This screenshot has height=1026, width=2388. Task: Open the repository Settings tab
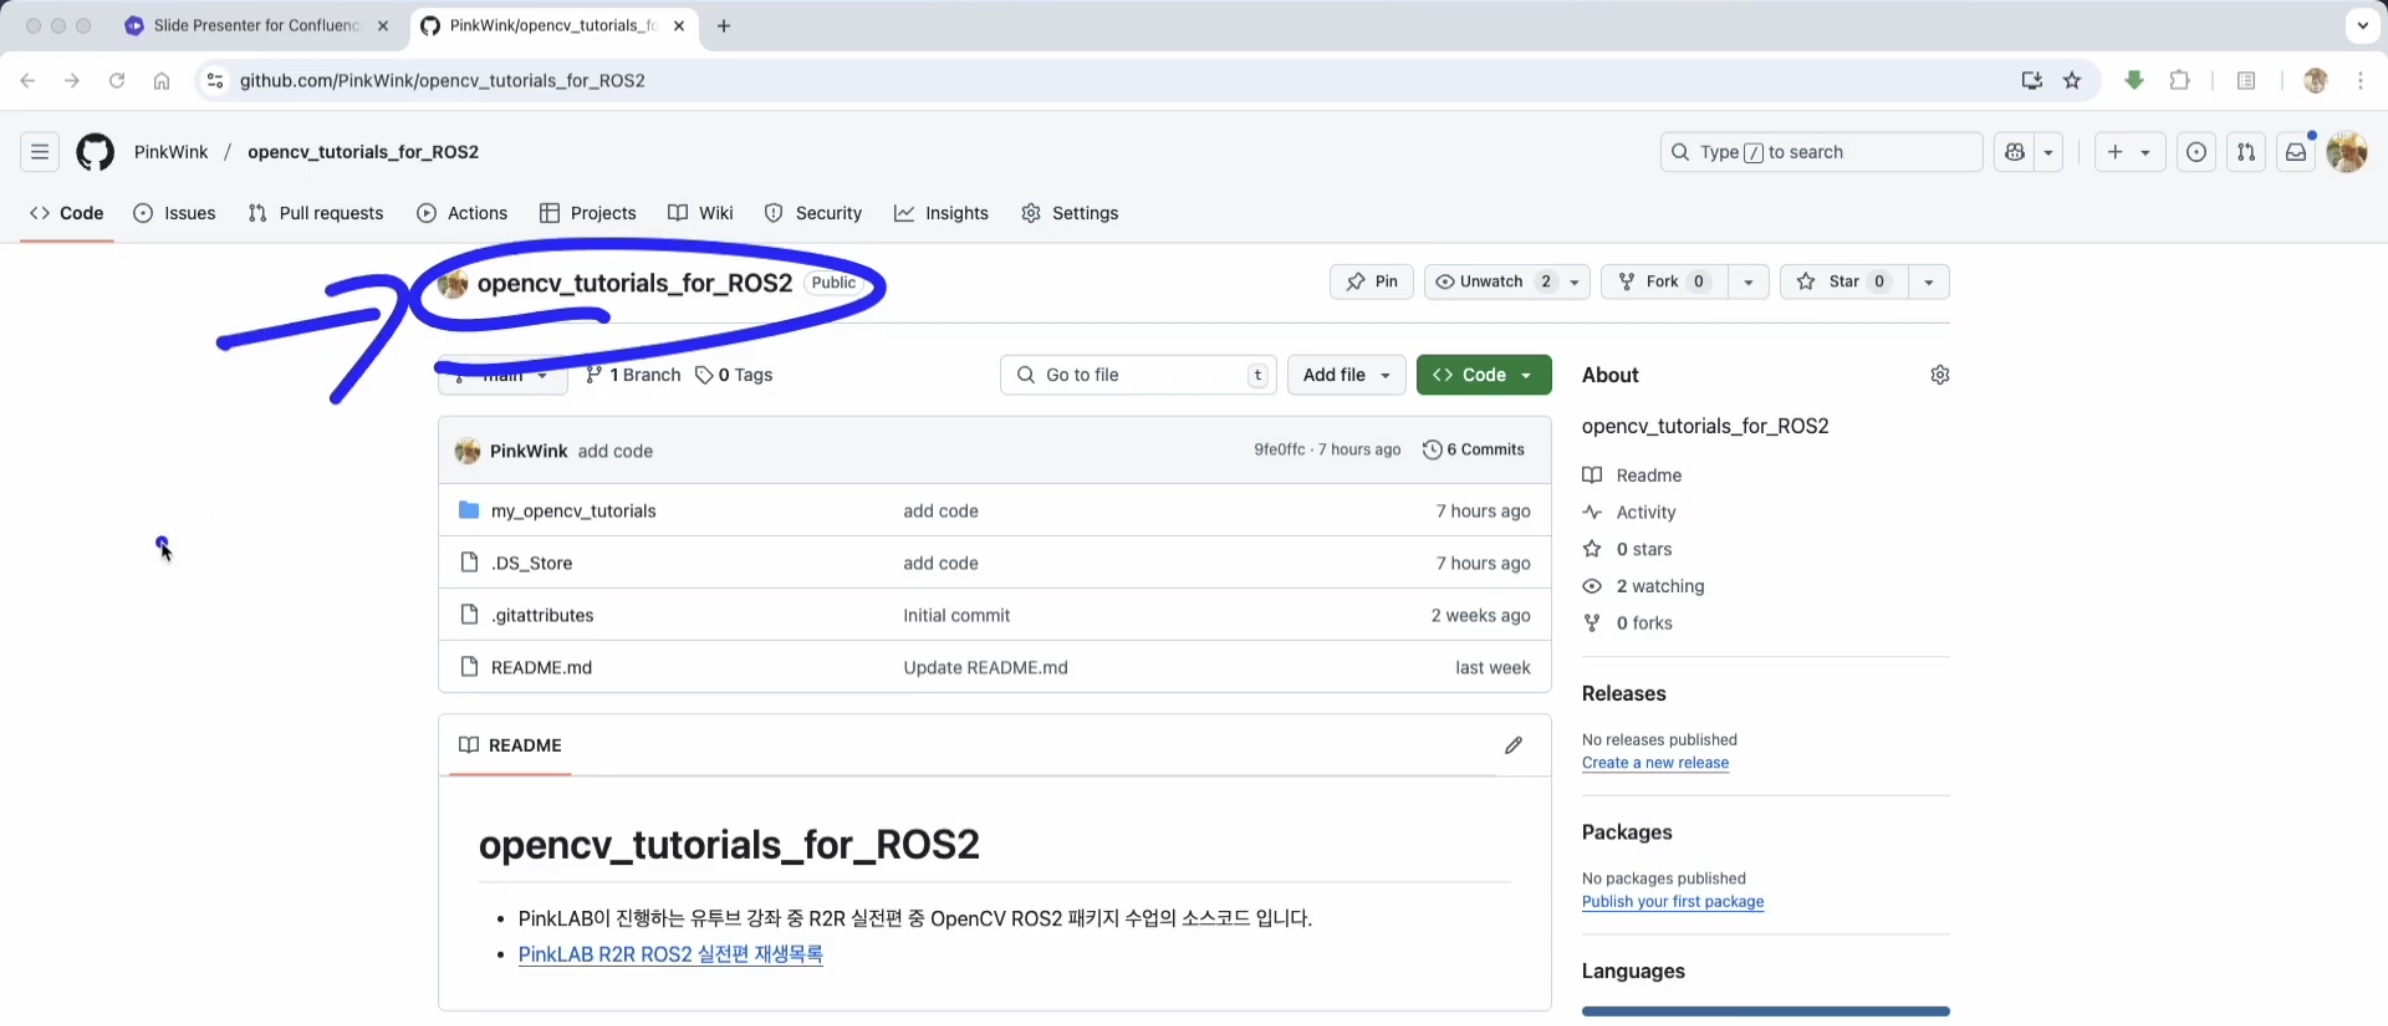tap(1070, 213)
